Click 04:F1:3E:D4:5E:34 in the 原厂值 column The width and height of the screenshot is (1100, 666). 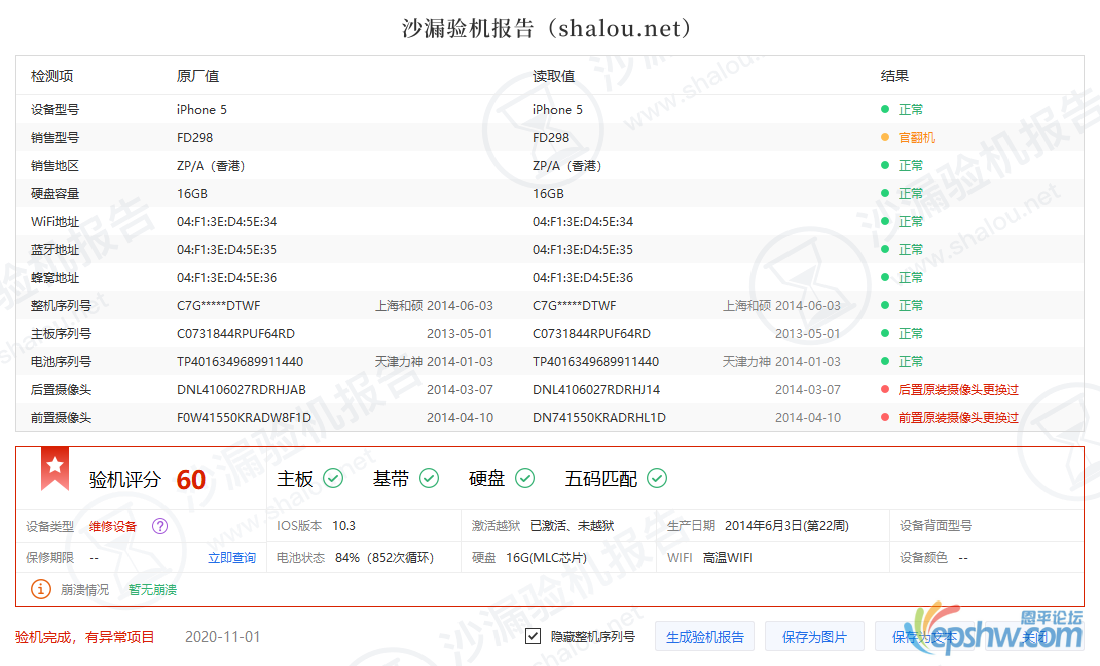point(227,222)
